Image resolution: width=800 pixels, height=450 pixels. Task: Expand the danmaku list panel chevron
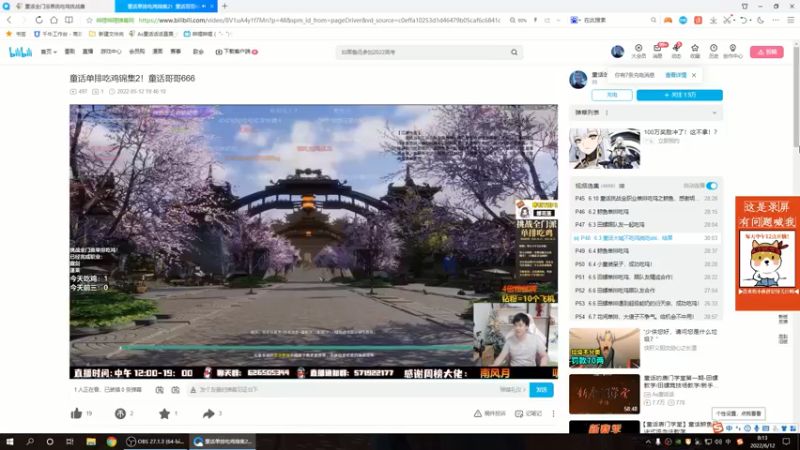point(714,113)
